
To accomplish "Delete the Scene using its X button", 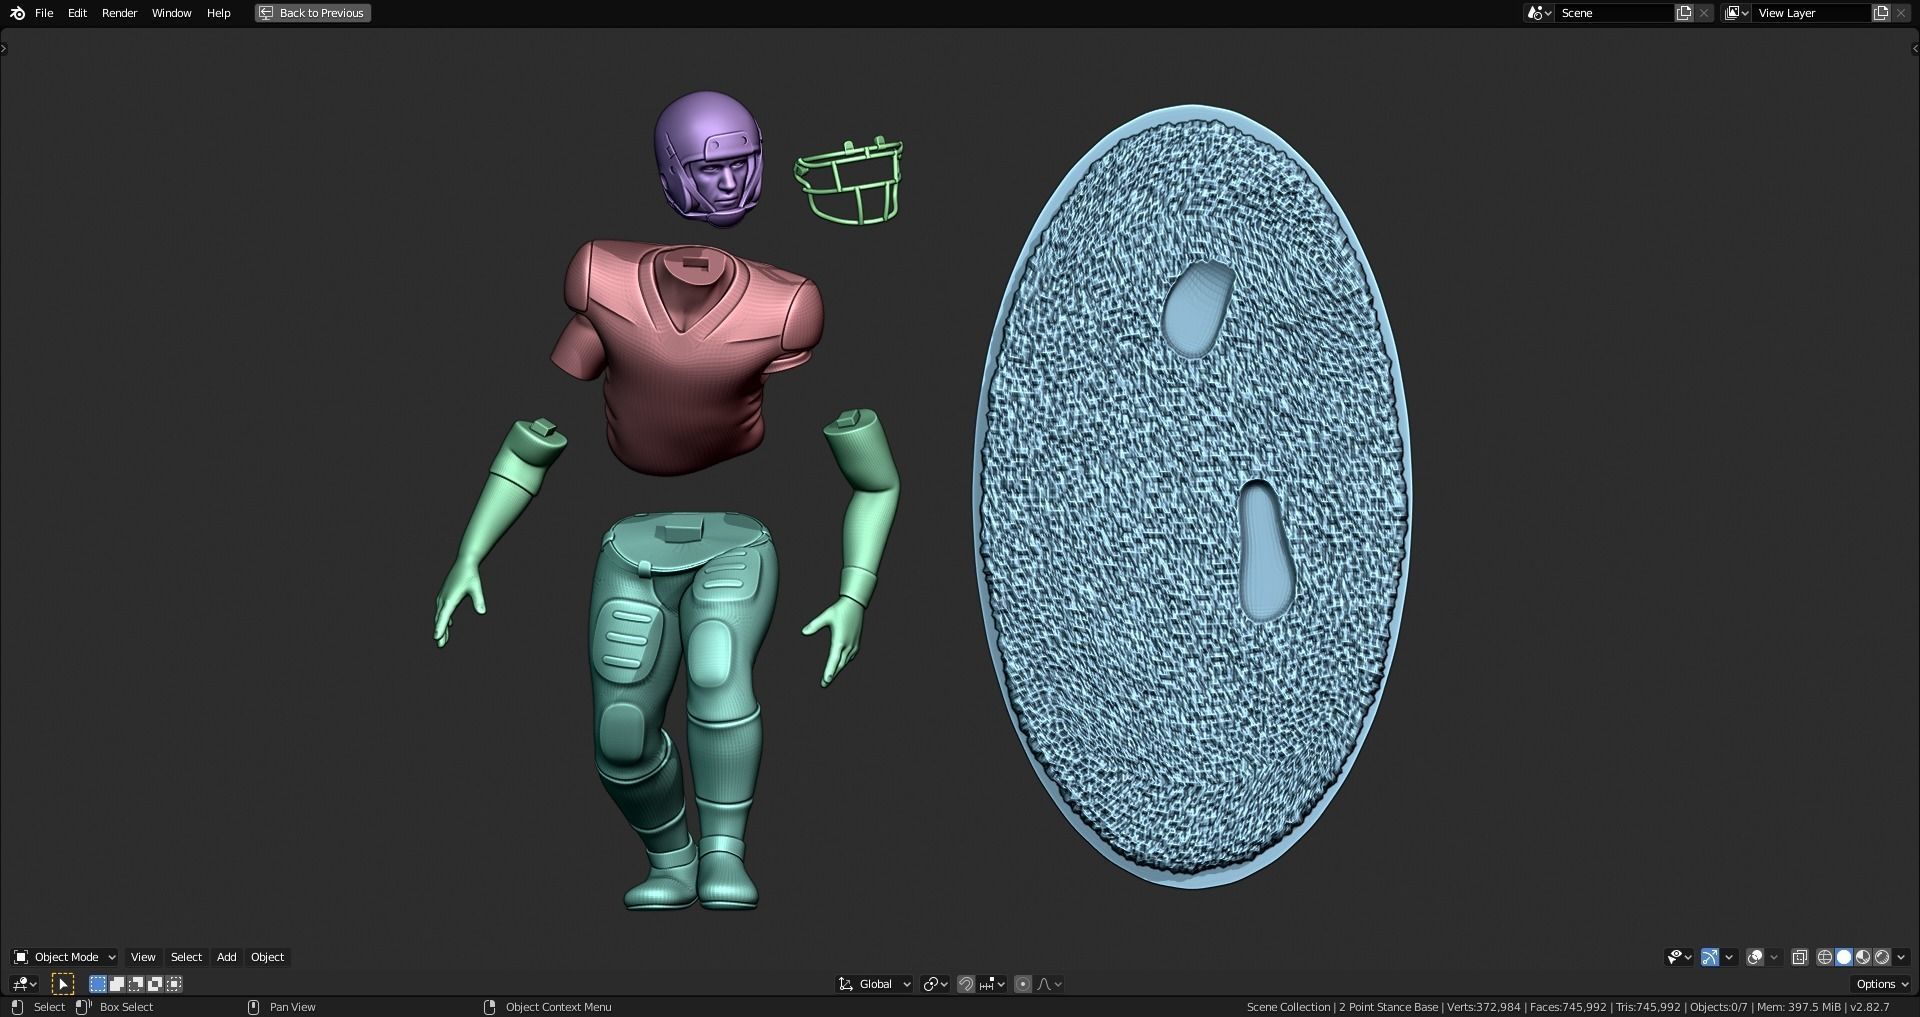I will click(1704, 13).
